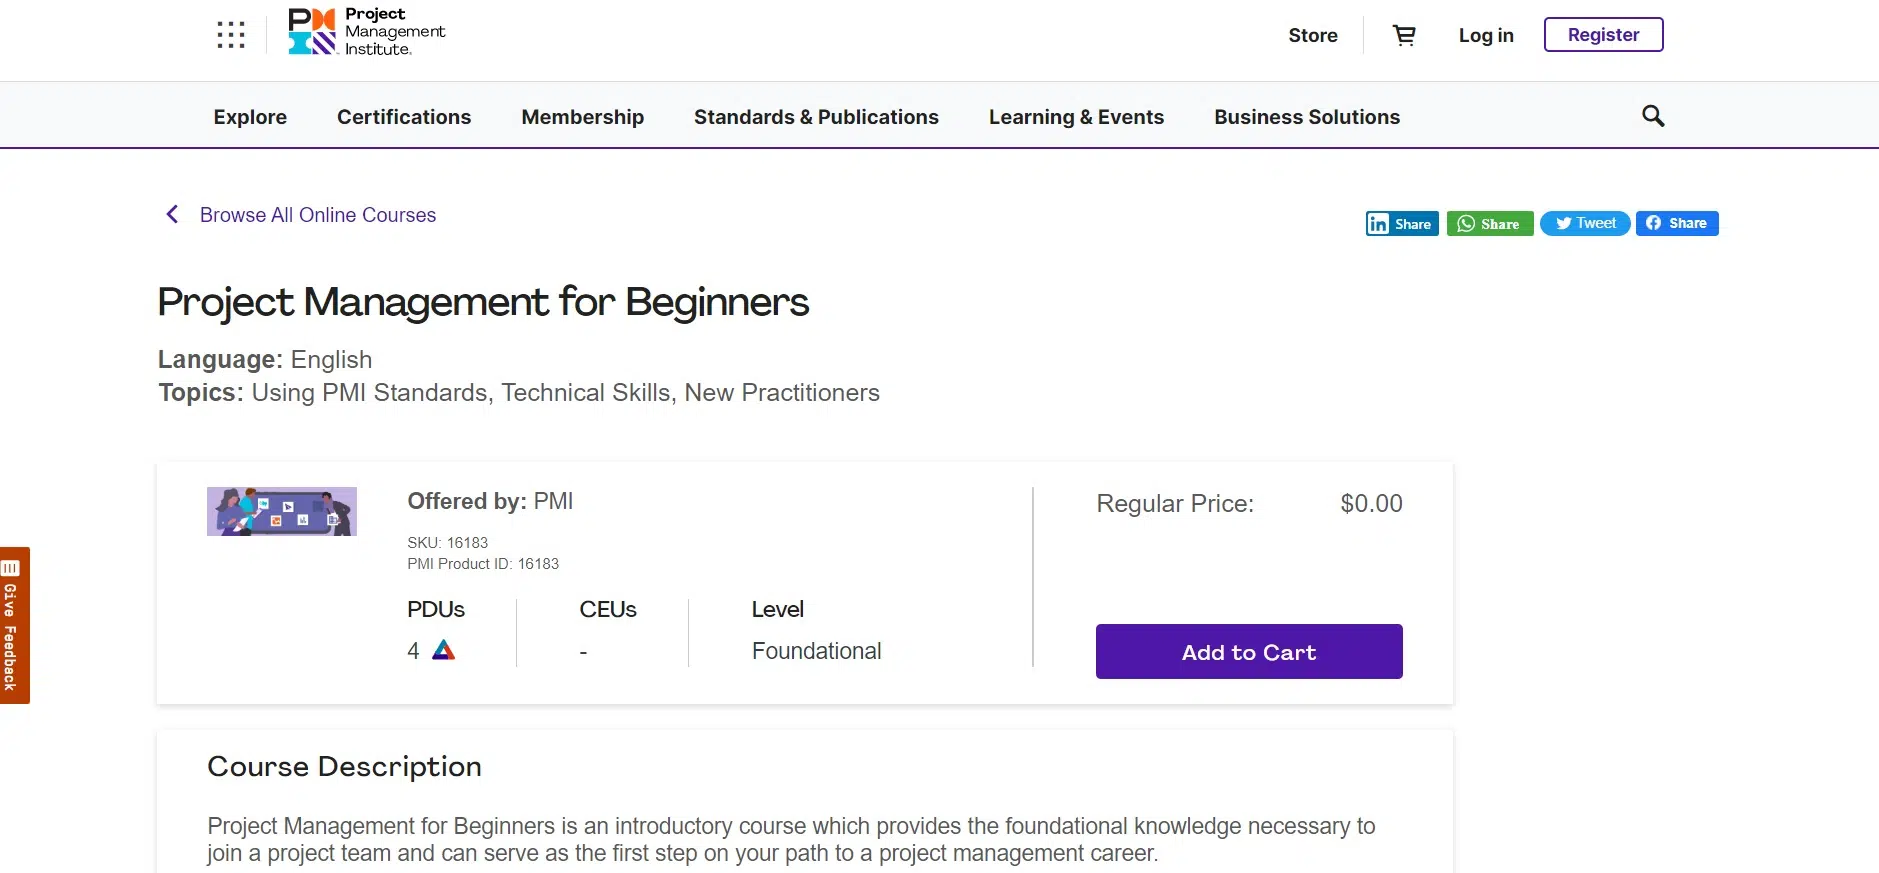Follow the Browse All Online Courses link
Image resolution: width=1879 pixels, height=873 pixels.
318,215
